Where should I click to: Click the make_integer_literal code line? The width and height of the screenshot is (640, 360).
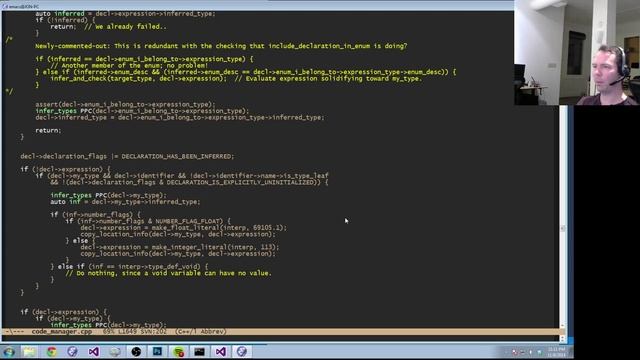(x=180, y=247)
